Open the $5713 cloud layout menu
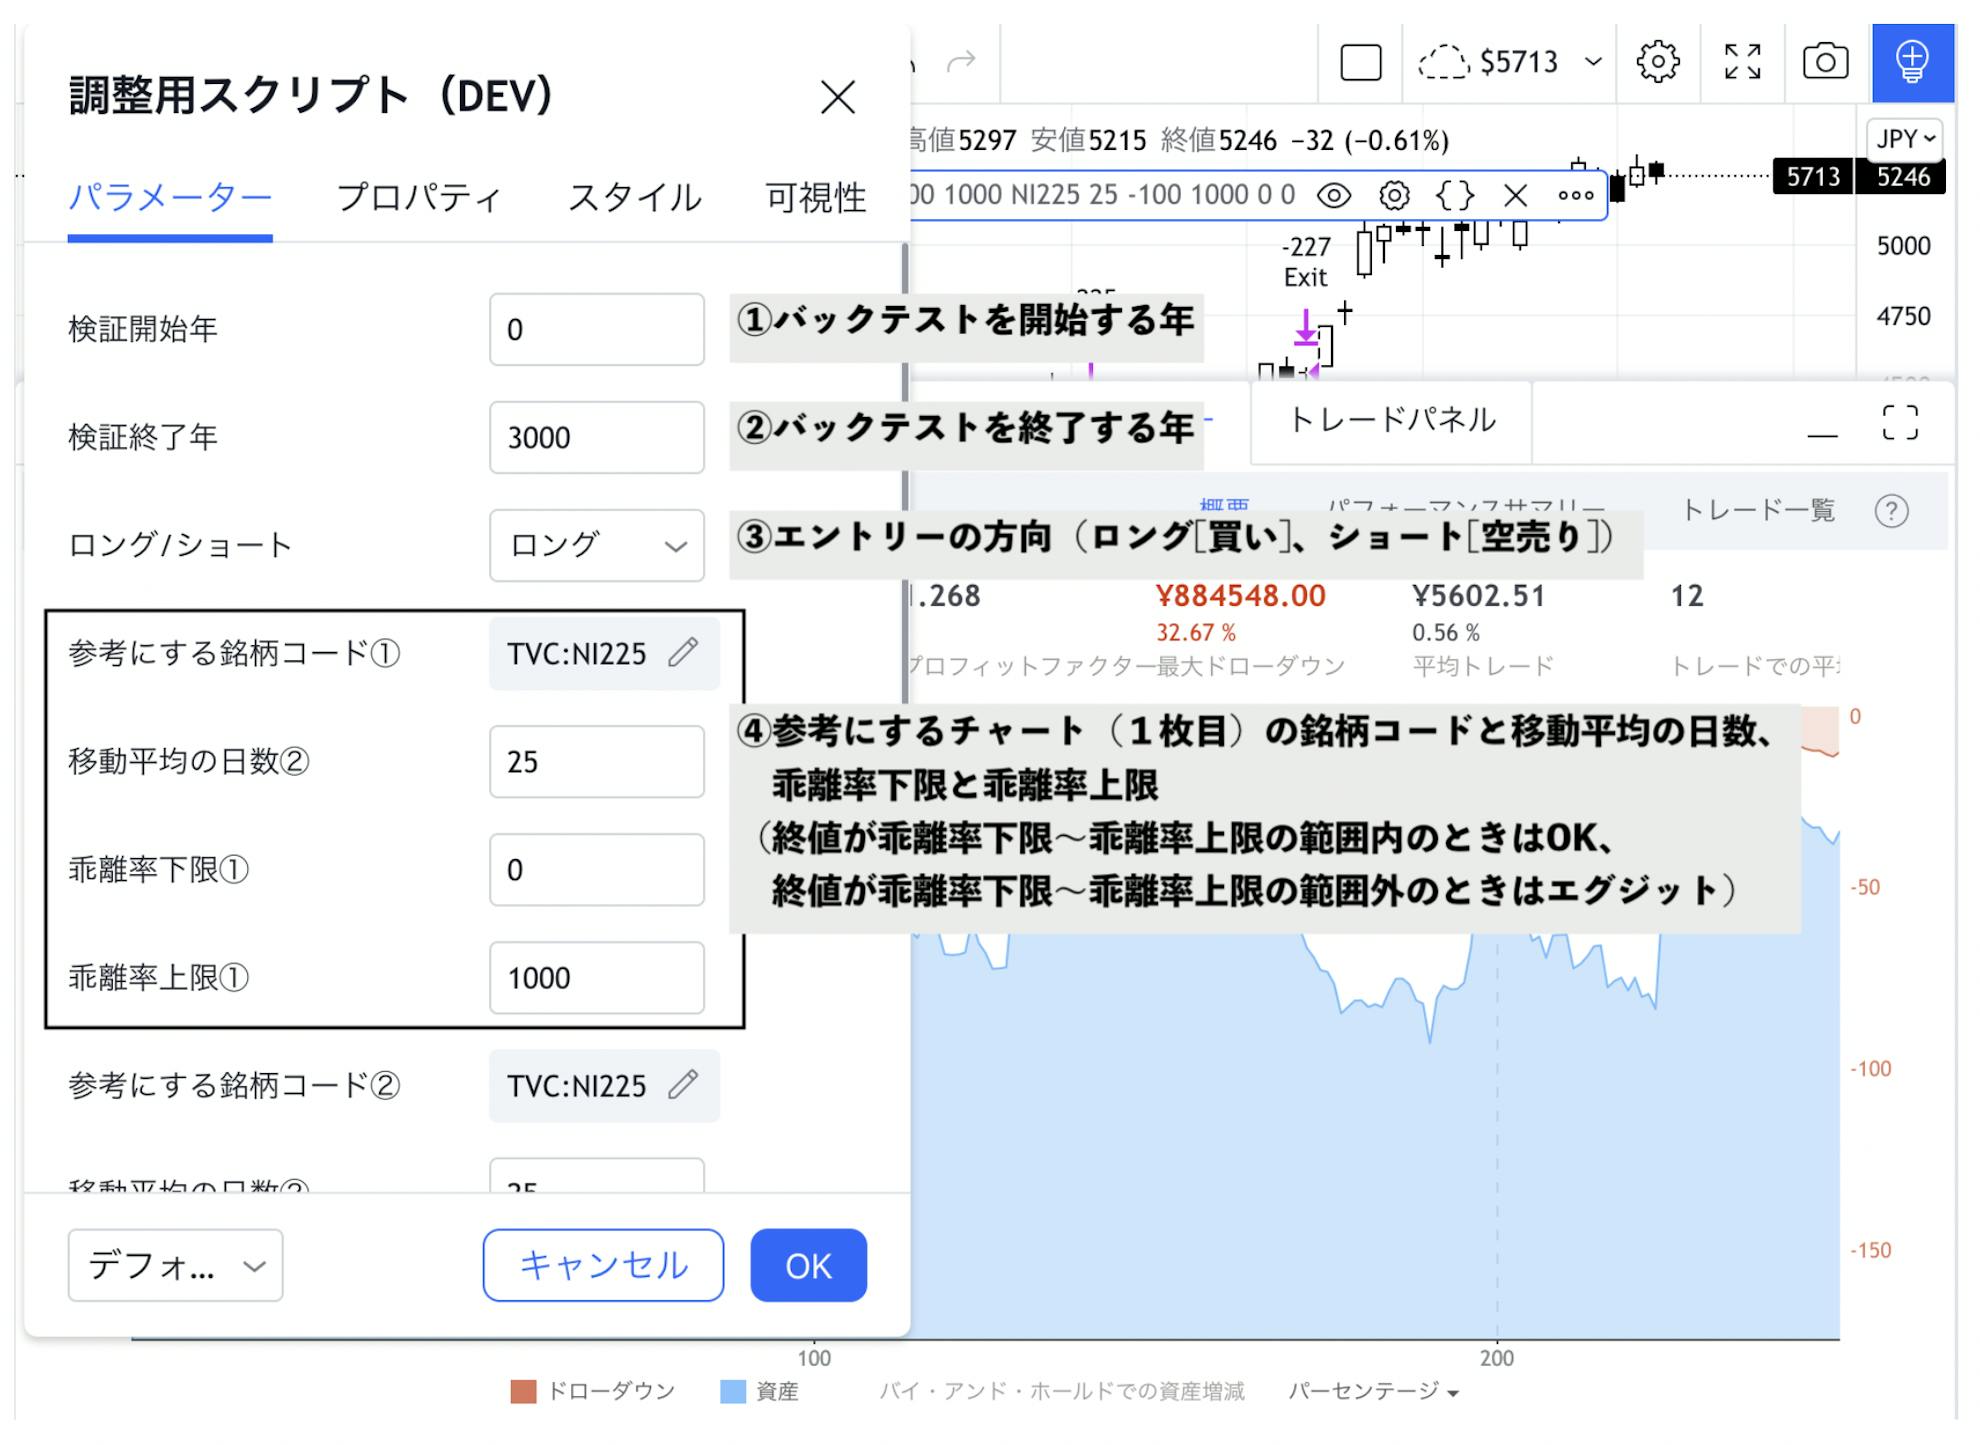Screen dimensions: 1980x1445 1510,63
